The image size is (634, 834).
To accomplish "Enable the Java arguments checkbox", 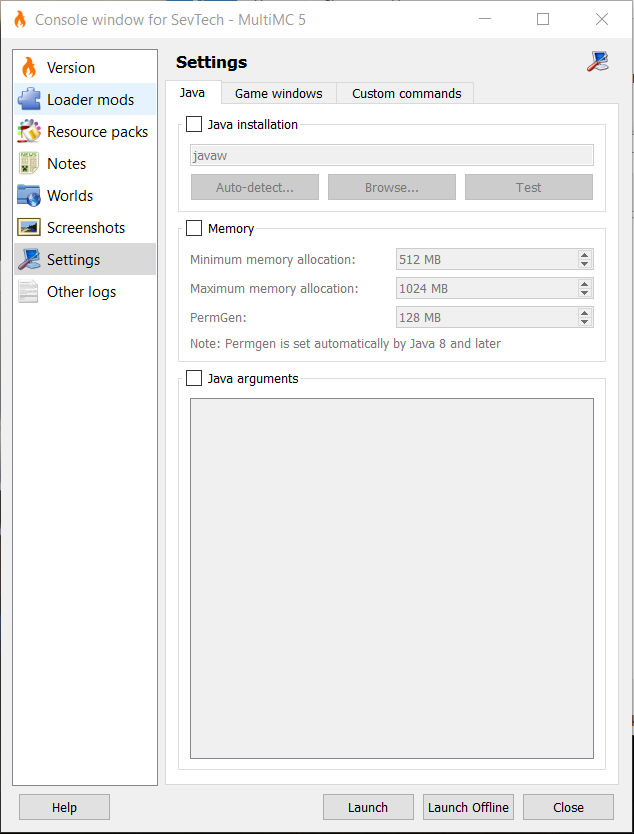I will (x=194, y=379).
